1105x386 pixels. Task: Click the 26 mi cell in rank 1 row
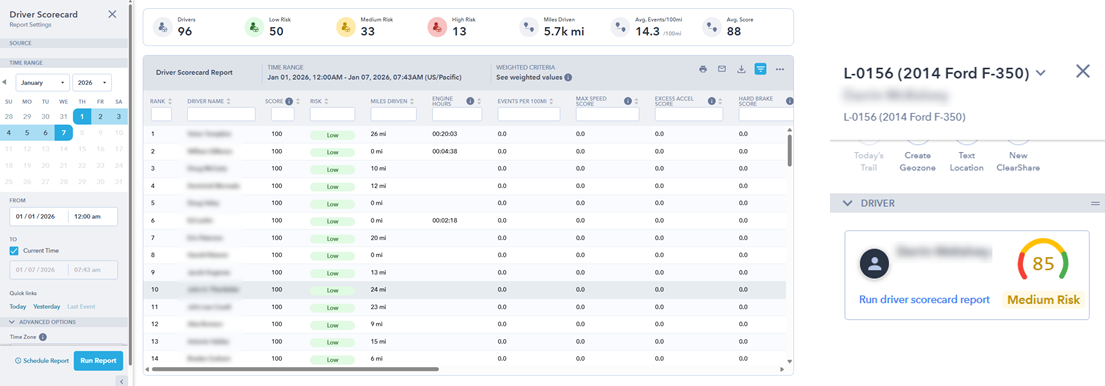click(378, 133)
